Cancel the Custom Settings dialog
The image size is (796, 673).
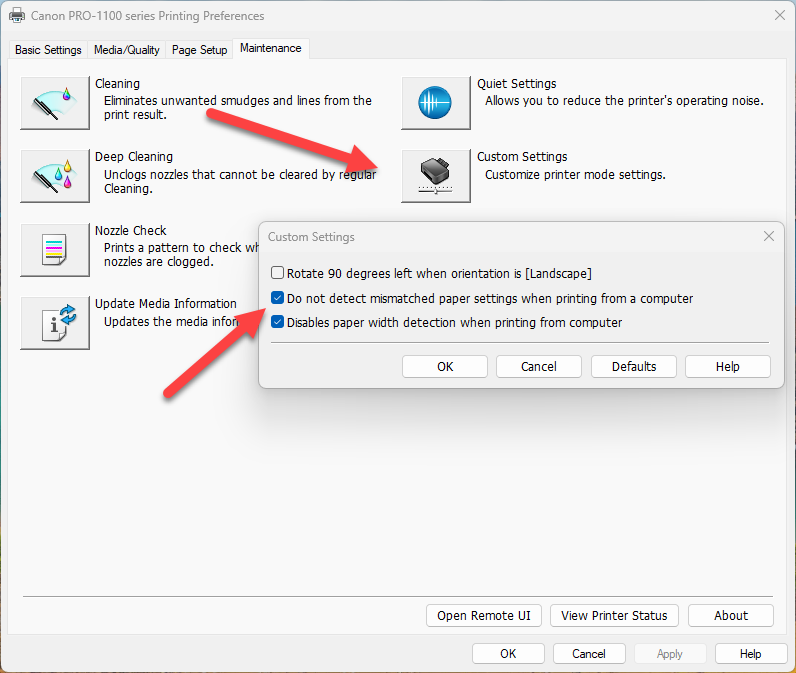pyautogui.click(x=539, y=367)
